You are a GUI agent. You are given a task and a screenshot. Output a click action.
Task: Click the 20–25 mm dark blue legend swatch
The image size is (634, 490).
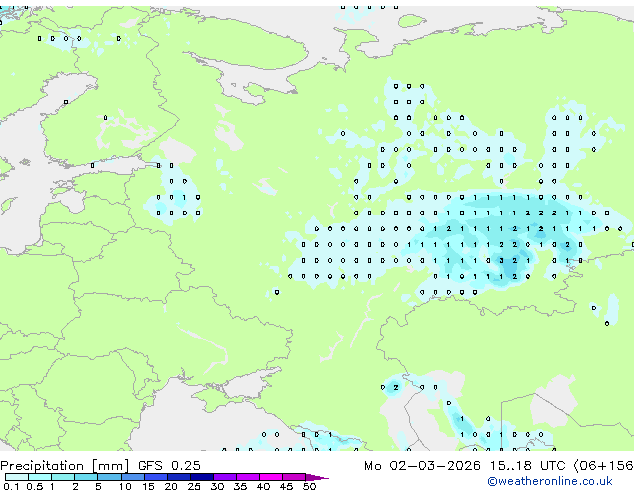pos(178,477)
